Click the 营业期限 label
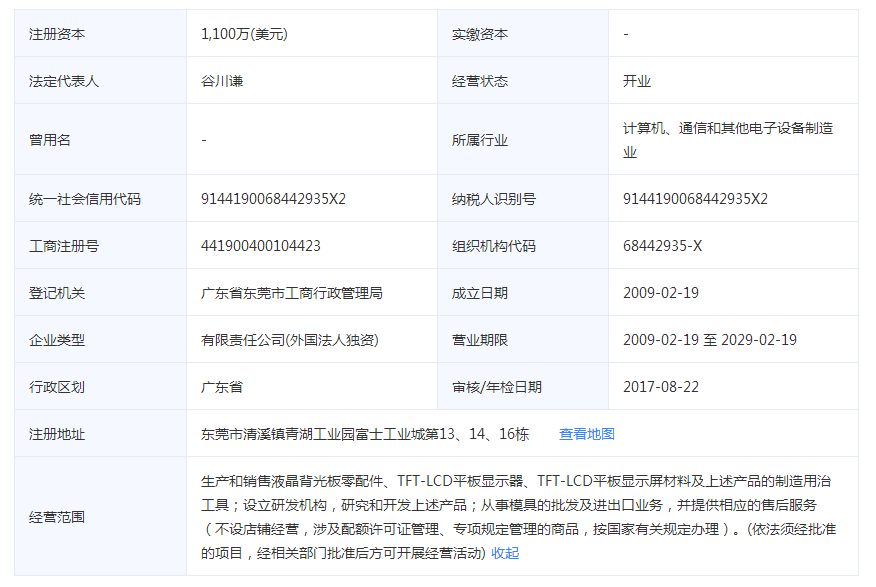Image resolution: width=876 pixels, height=587 pixels. click(480, 340)
